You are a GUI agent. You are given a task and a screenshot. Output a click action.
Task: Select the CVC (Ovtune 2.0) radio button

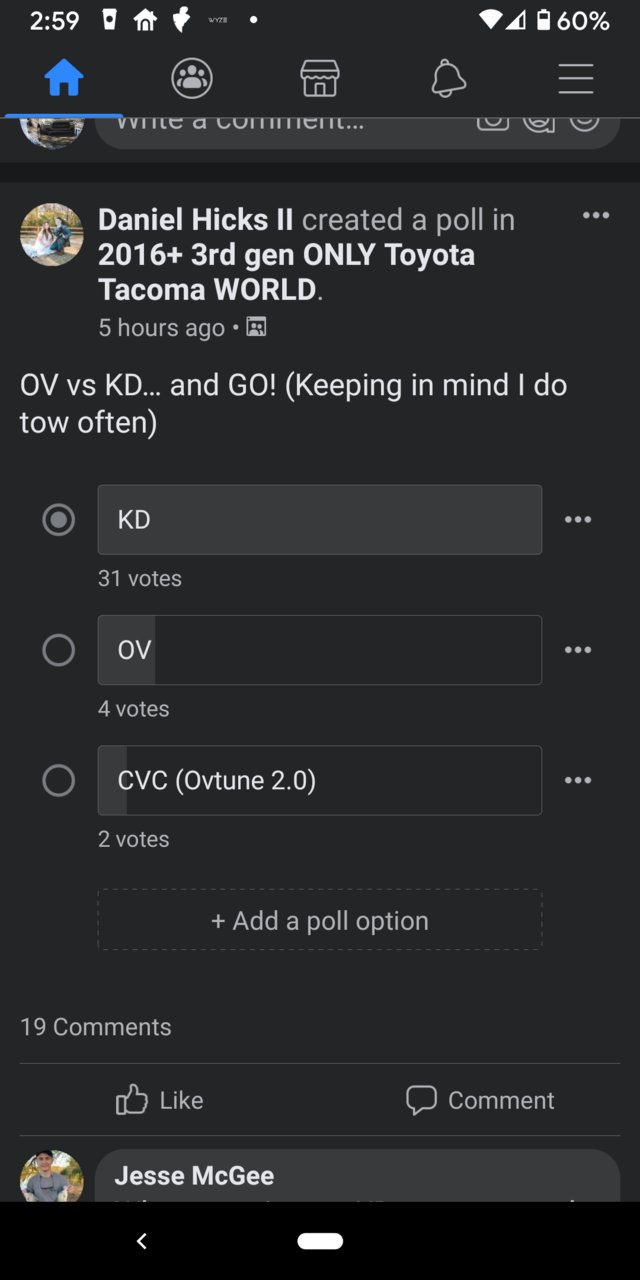pyautogui.click(x=59, y=780)
